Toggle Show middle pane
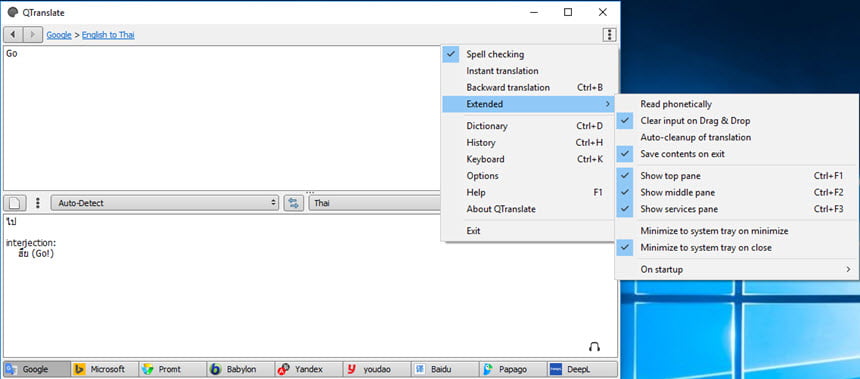 coord(737,193)
